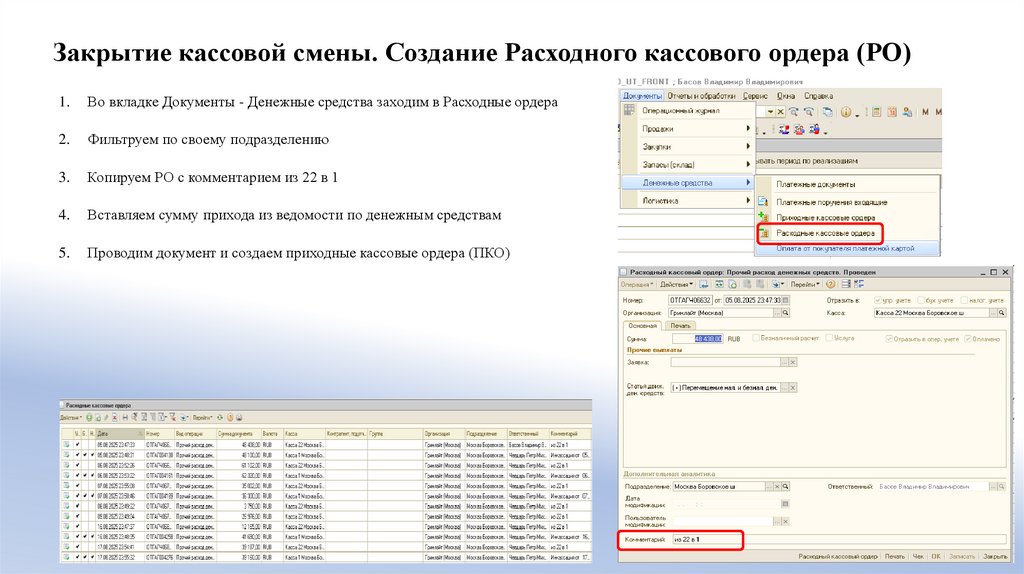Viewport: 1024px width, 574px height.
Task: Open the Справка menu
Action: tap(818, 96)
